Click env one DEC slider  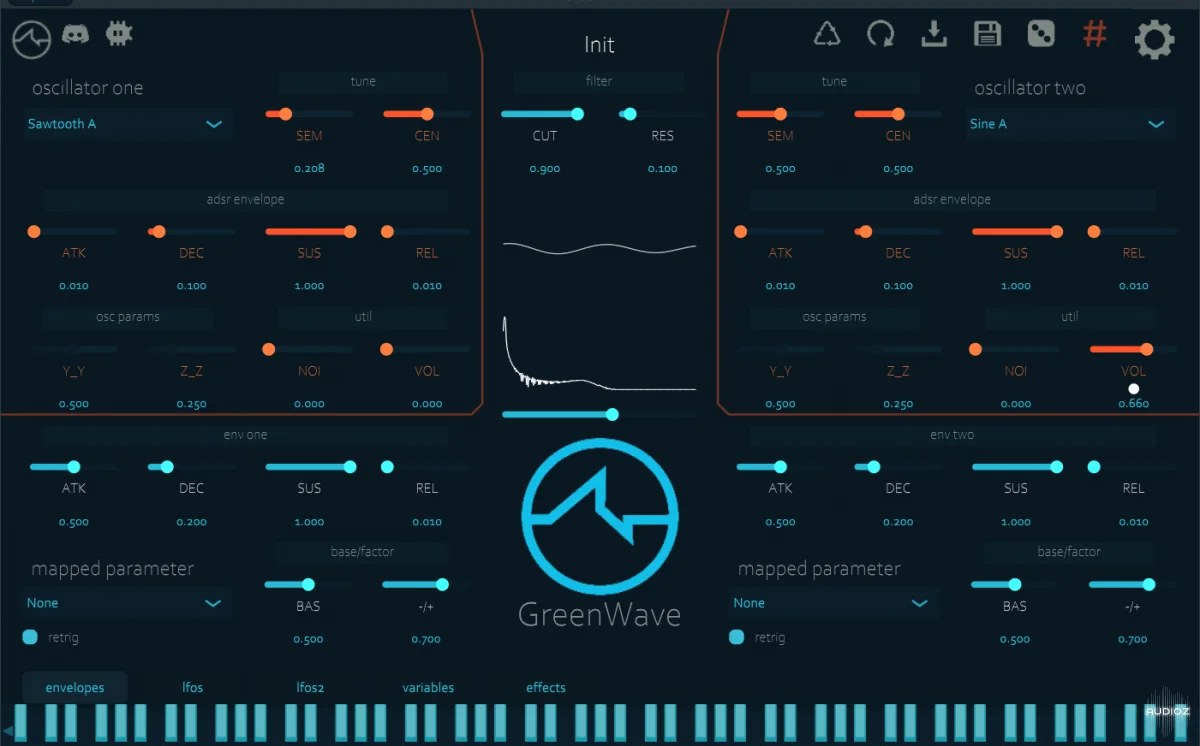[x=191, y=467]
